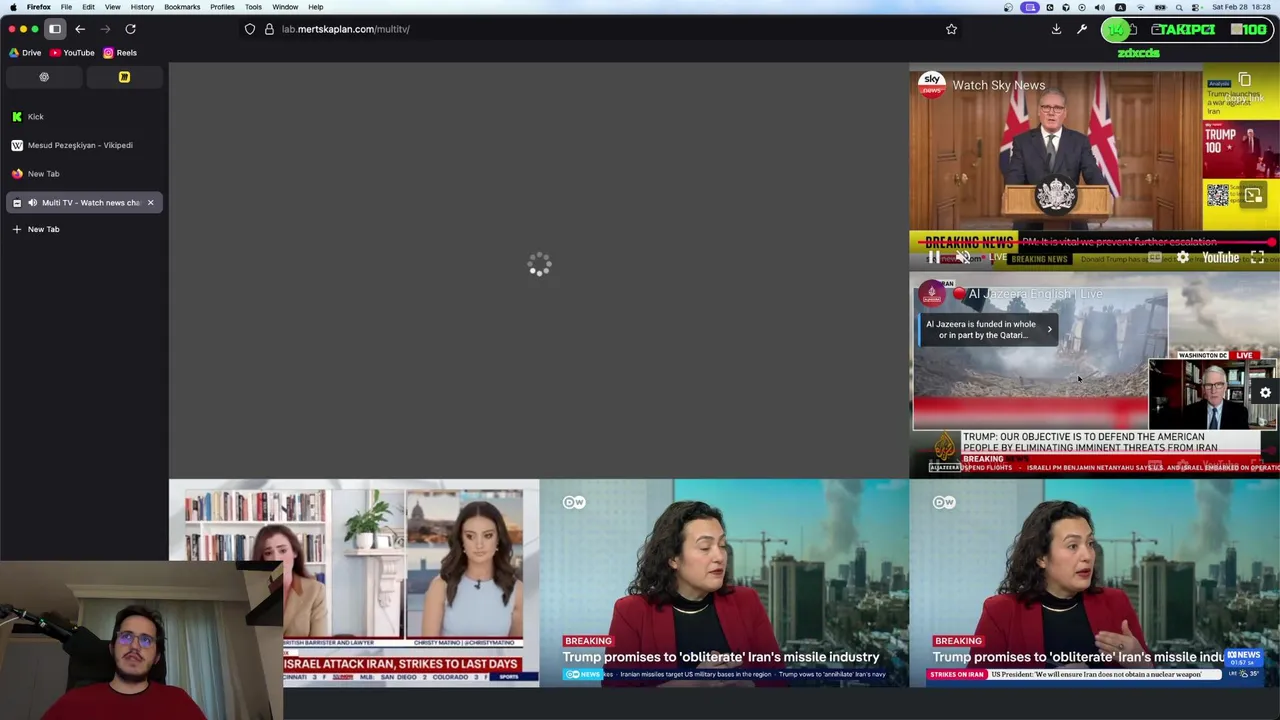Expand the Al Jazeera funding notice chevron
1280x720 pixels.
(x=1049, y=329)
